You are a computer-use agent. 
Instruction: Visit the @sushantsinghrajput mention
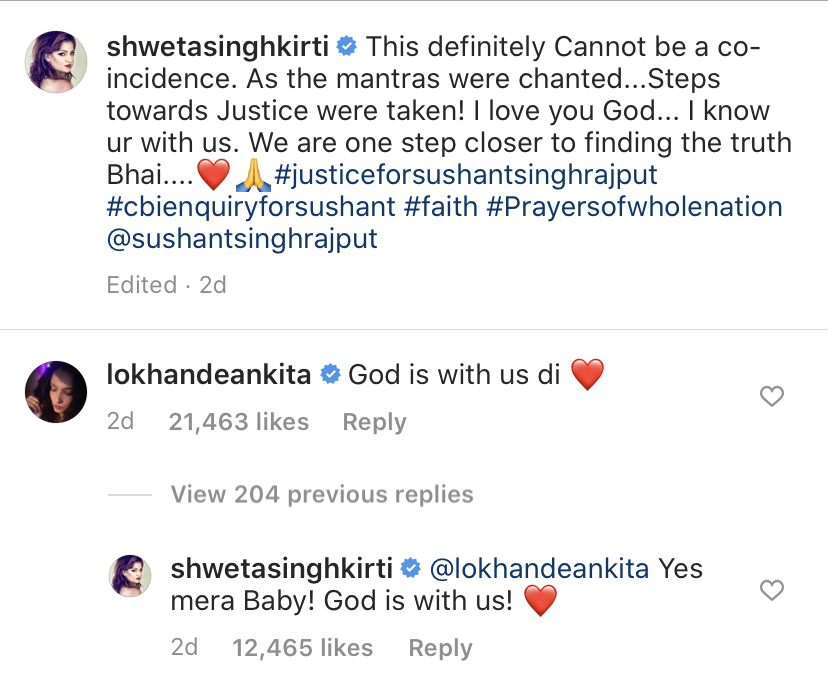243,241
